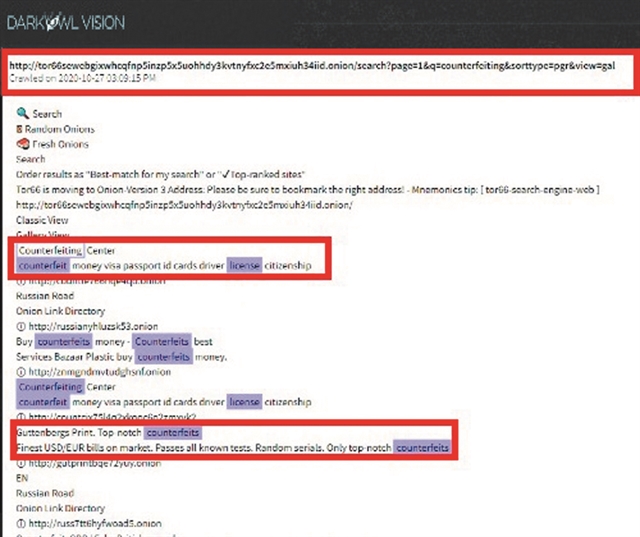Image resolution: width=640 pixels, height=537 pixels.
Task: Click info icon next to russ7tt6hyfwoad5.onion
Action: [22, 522]
